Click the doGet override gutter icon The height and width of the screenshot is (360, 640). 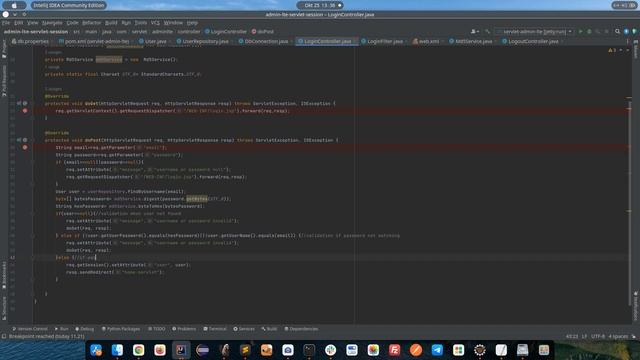pyautogui.click(x=20, y=103)
